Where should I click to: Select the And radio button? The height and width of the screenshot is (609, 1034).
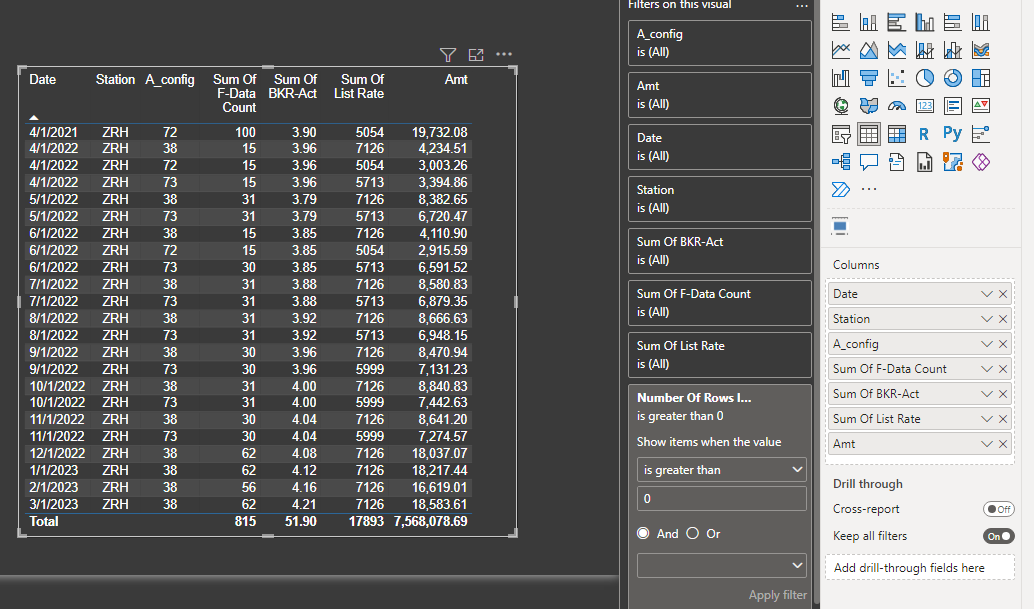[x=645, y=534]
